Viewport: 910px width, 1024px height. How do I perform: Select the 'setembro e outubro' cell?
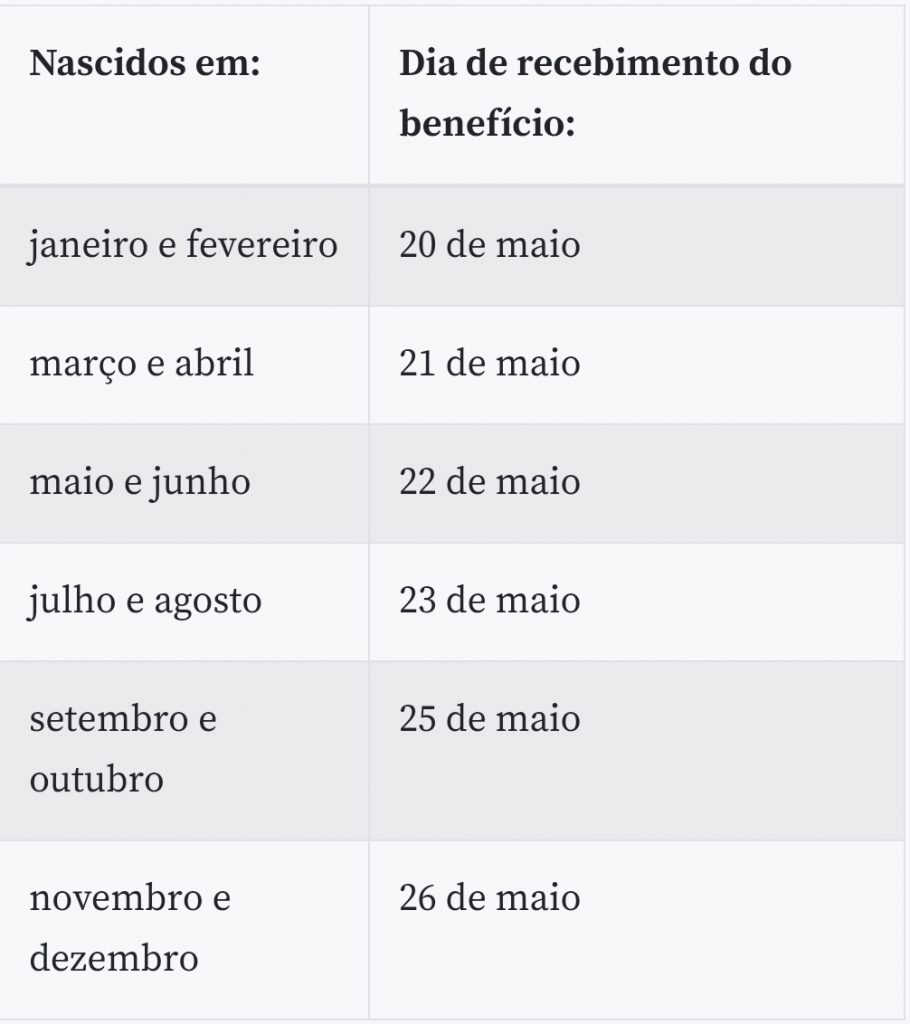pyautogui.click(x=123, y=750)
